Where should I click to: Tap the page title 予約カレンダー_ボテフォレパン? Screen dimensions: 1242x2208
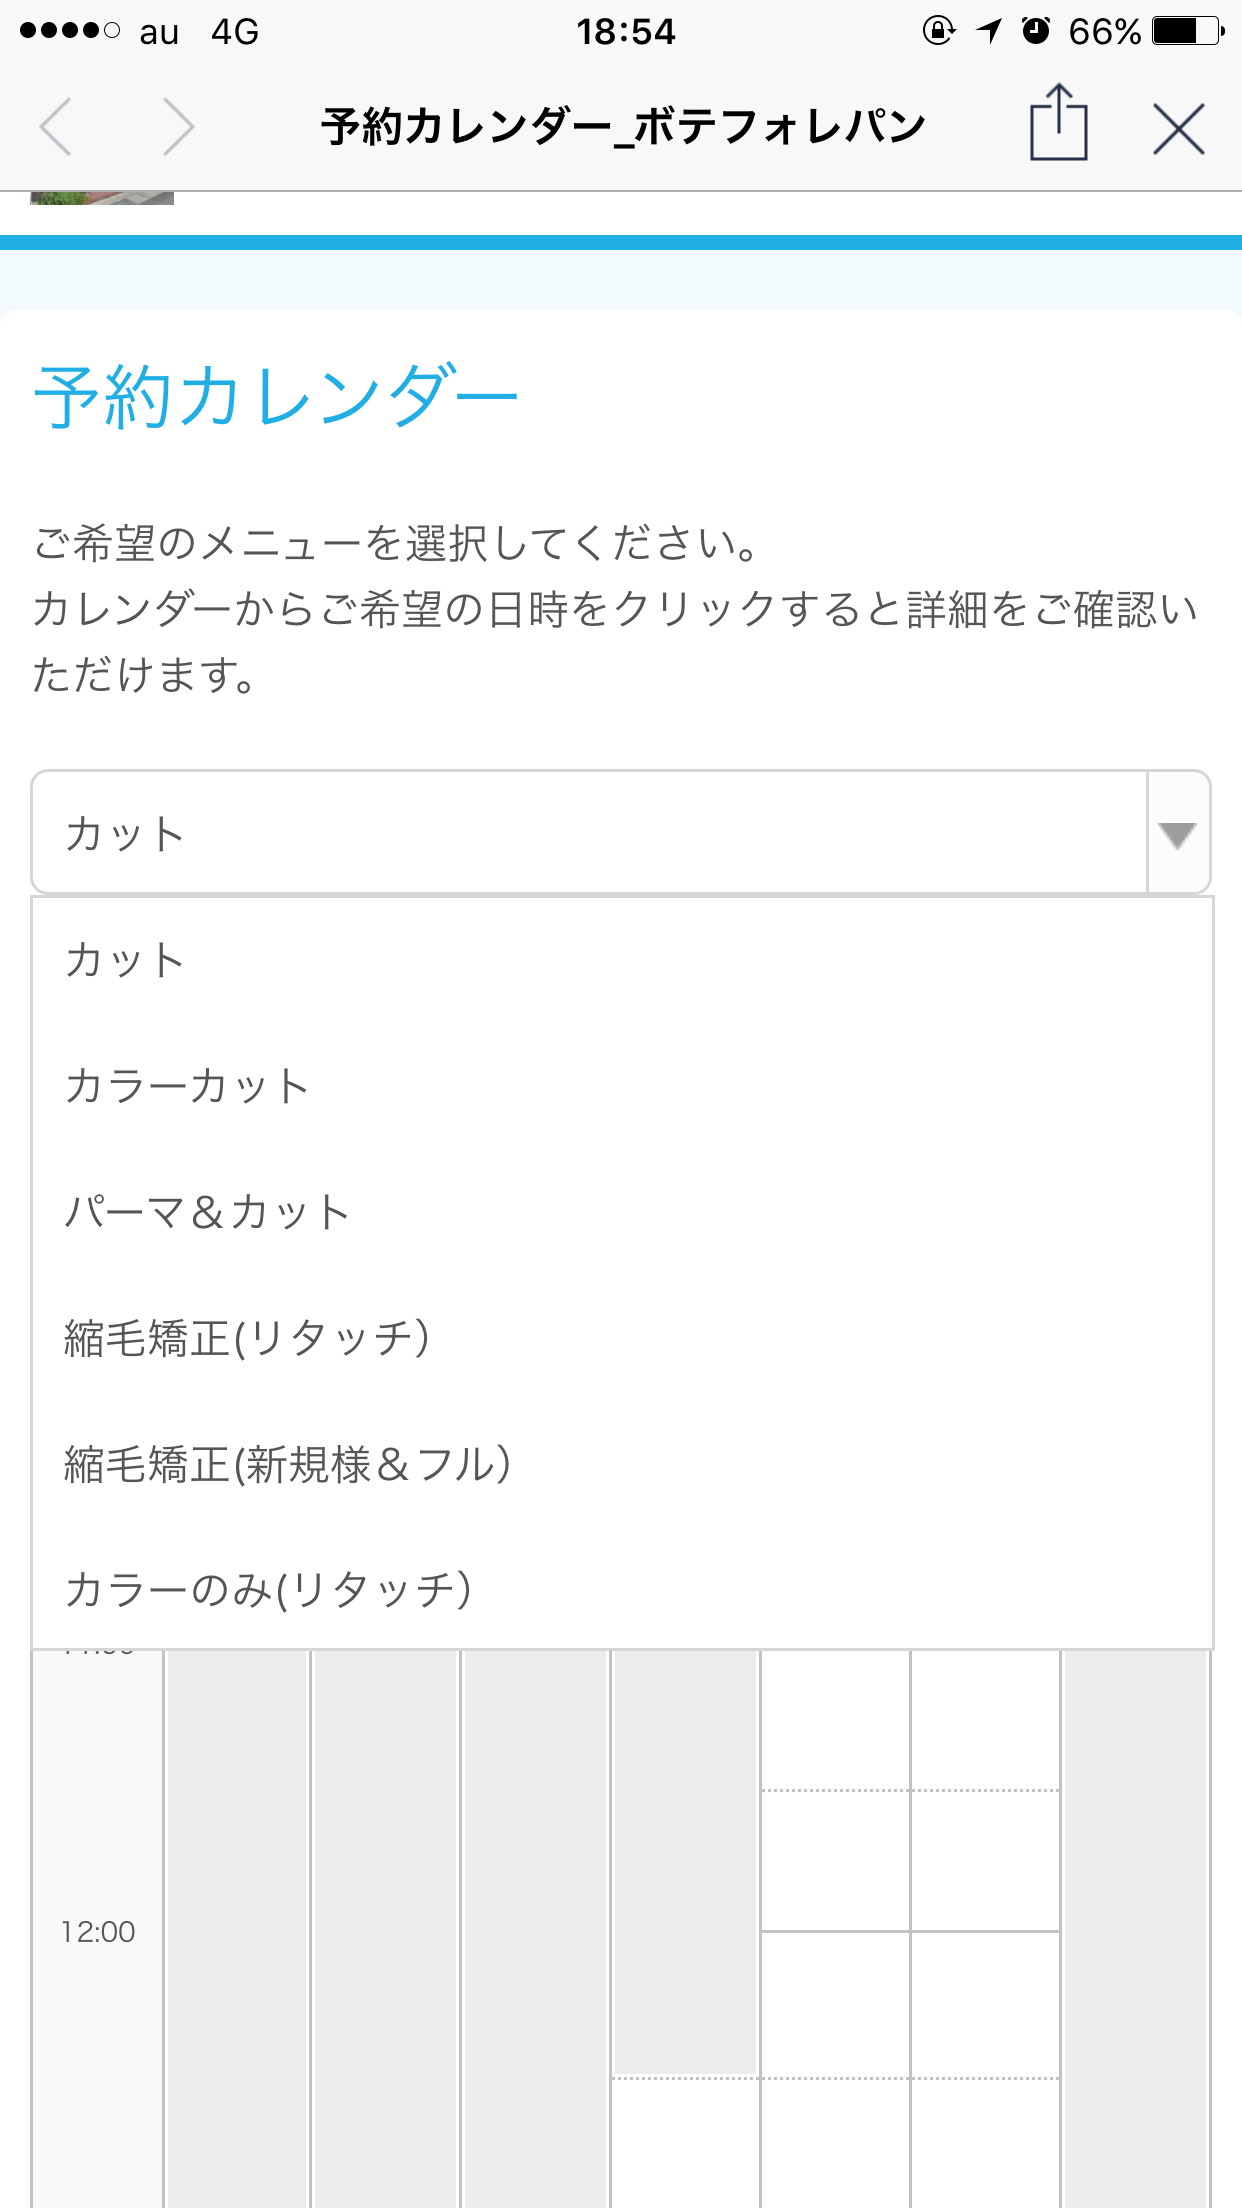(x=623, y=127)
